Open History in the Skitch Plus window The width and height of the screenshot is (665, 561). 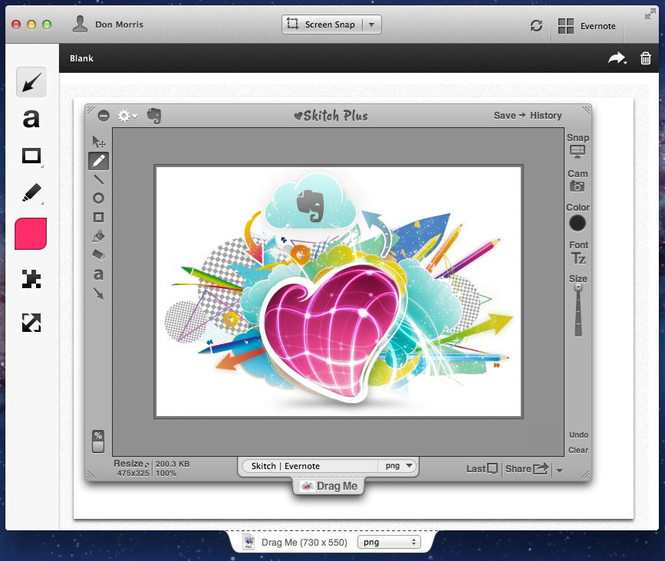(546, 115)
